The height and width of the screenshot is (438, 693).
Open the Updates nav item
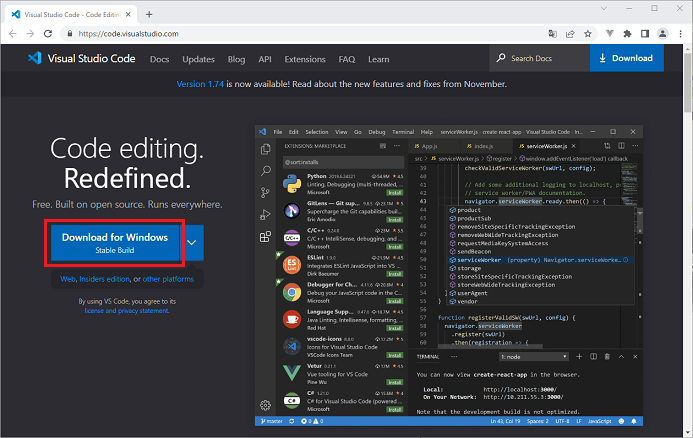tap(198, 59)
